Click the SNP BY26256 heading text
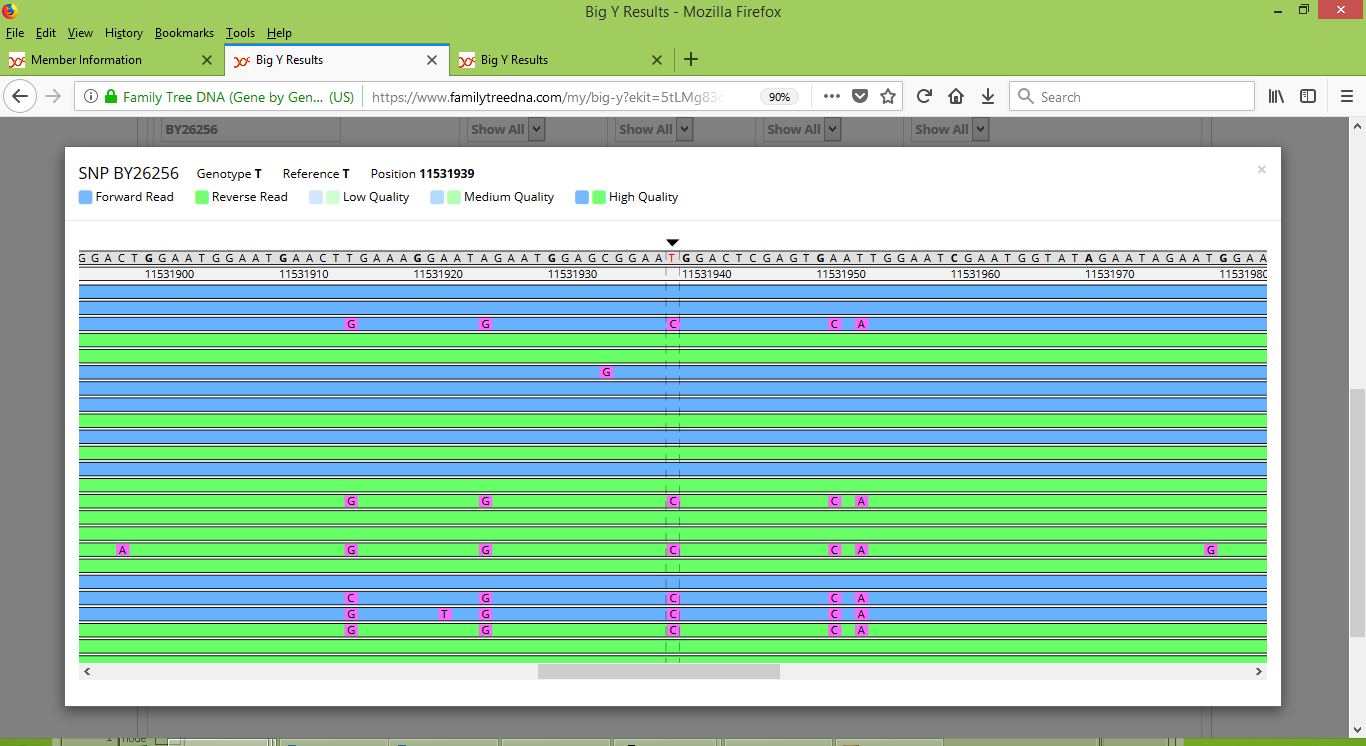 [128, 173]
